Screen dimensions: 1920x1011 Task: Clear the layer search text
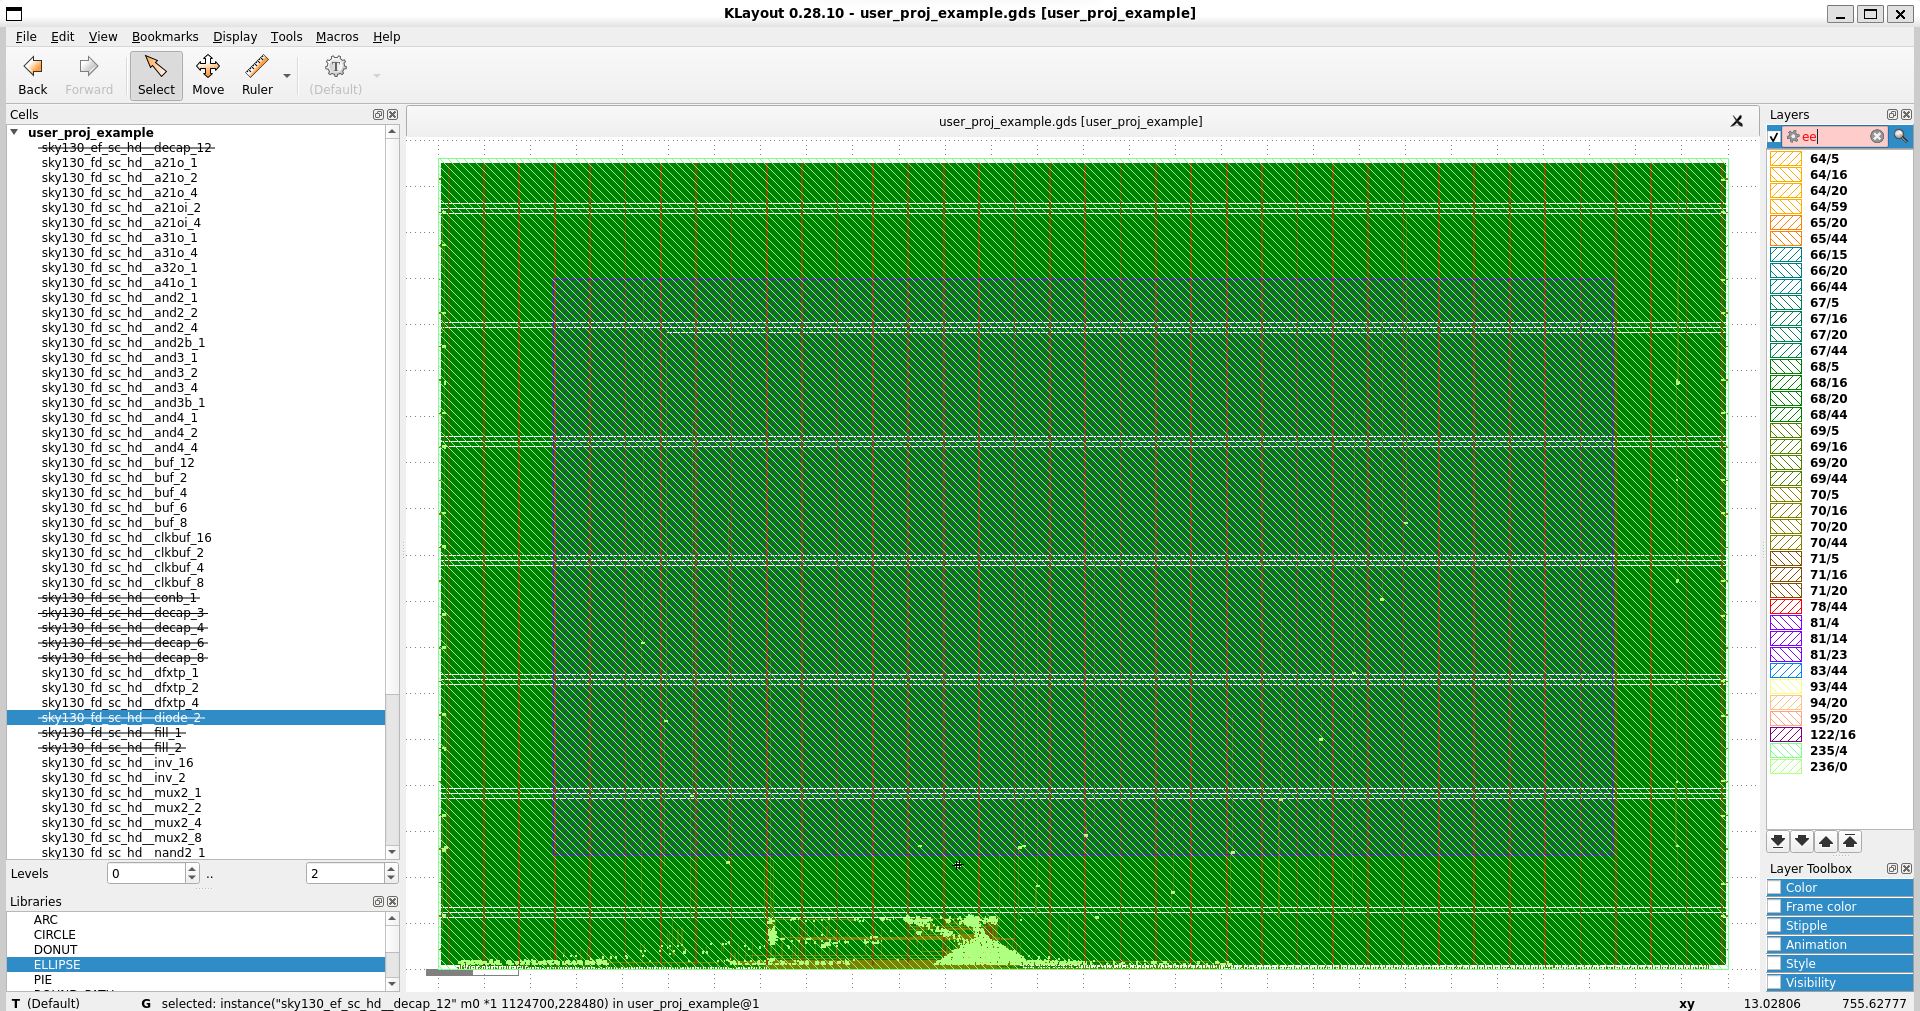pyautogui.click(x=1877, y=137)
